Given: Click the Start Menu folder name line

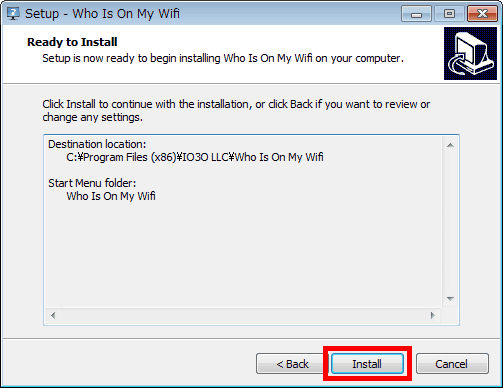Looking at the screenshot, I should (111, 196).
